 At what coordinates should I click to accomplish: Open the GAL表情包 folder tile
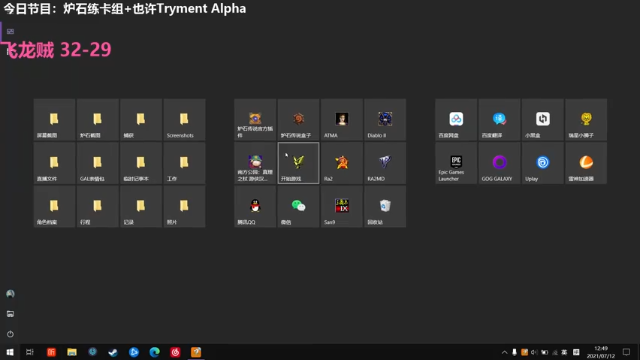click(x=98, y=163)
